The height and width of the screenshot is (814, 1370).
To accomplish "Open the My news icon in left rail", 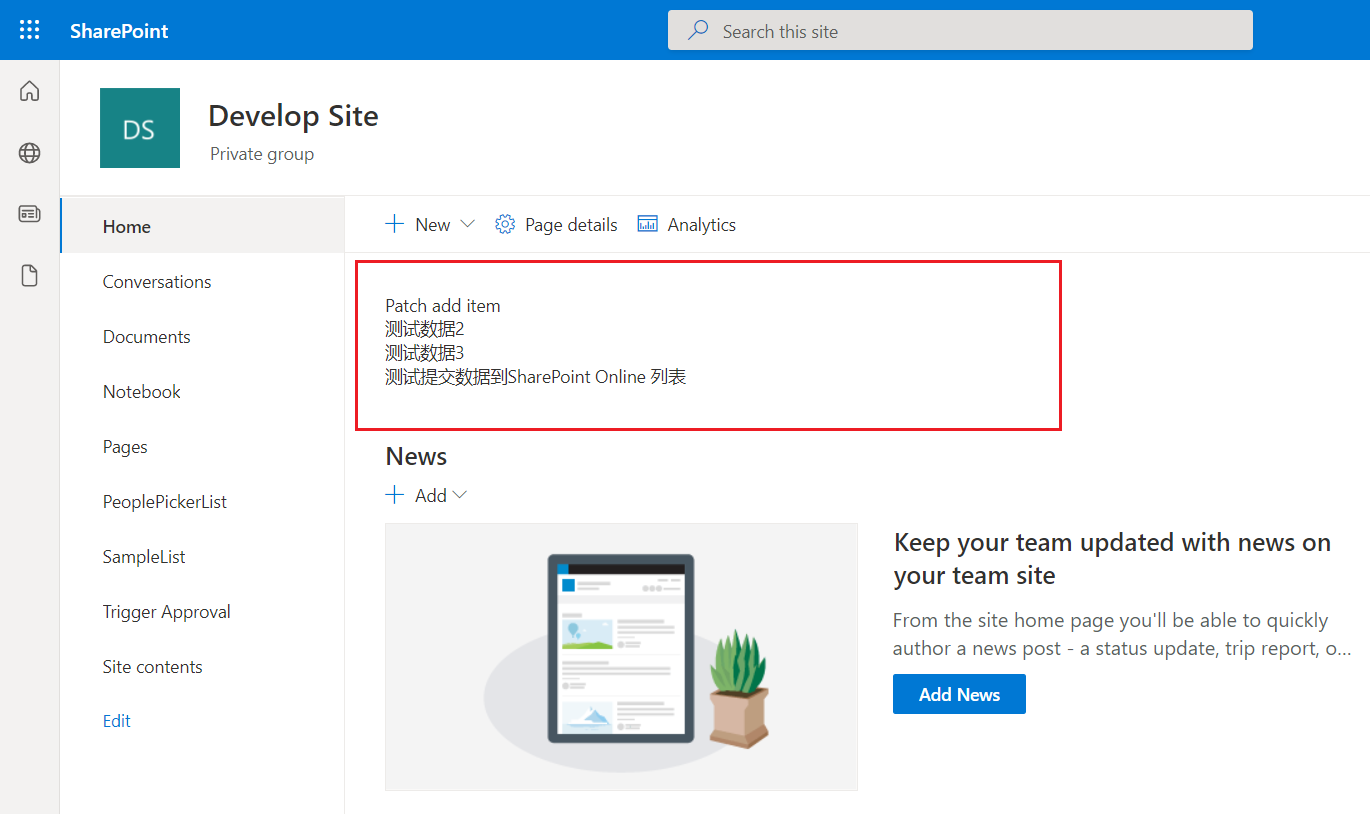I will [30, 214].
